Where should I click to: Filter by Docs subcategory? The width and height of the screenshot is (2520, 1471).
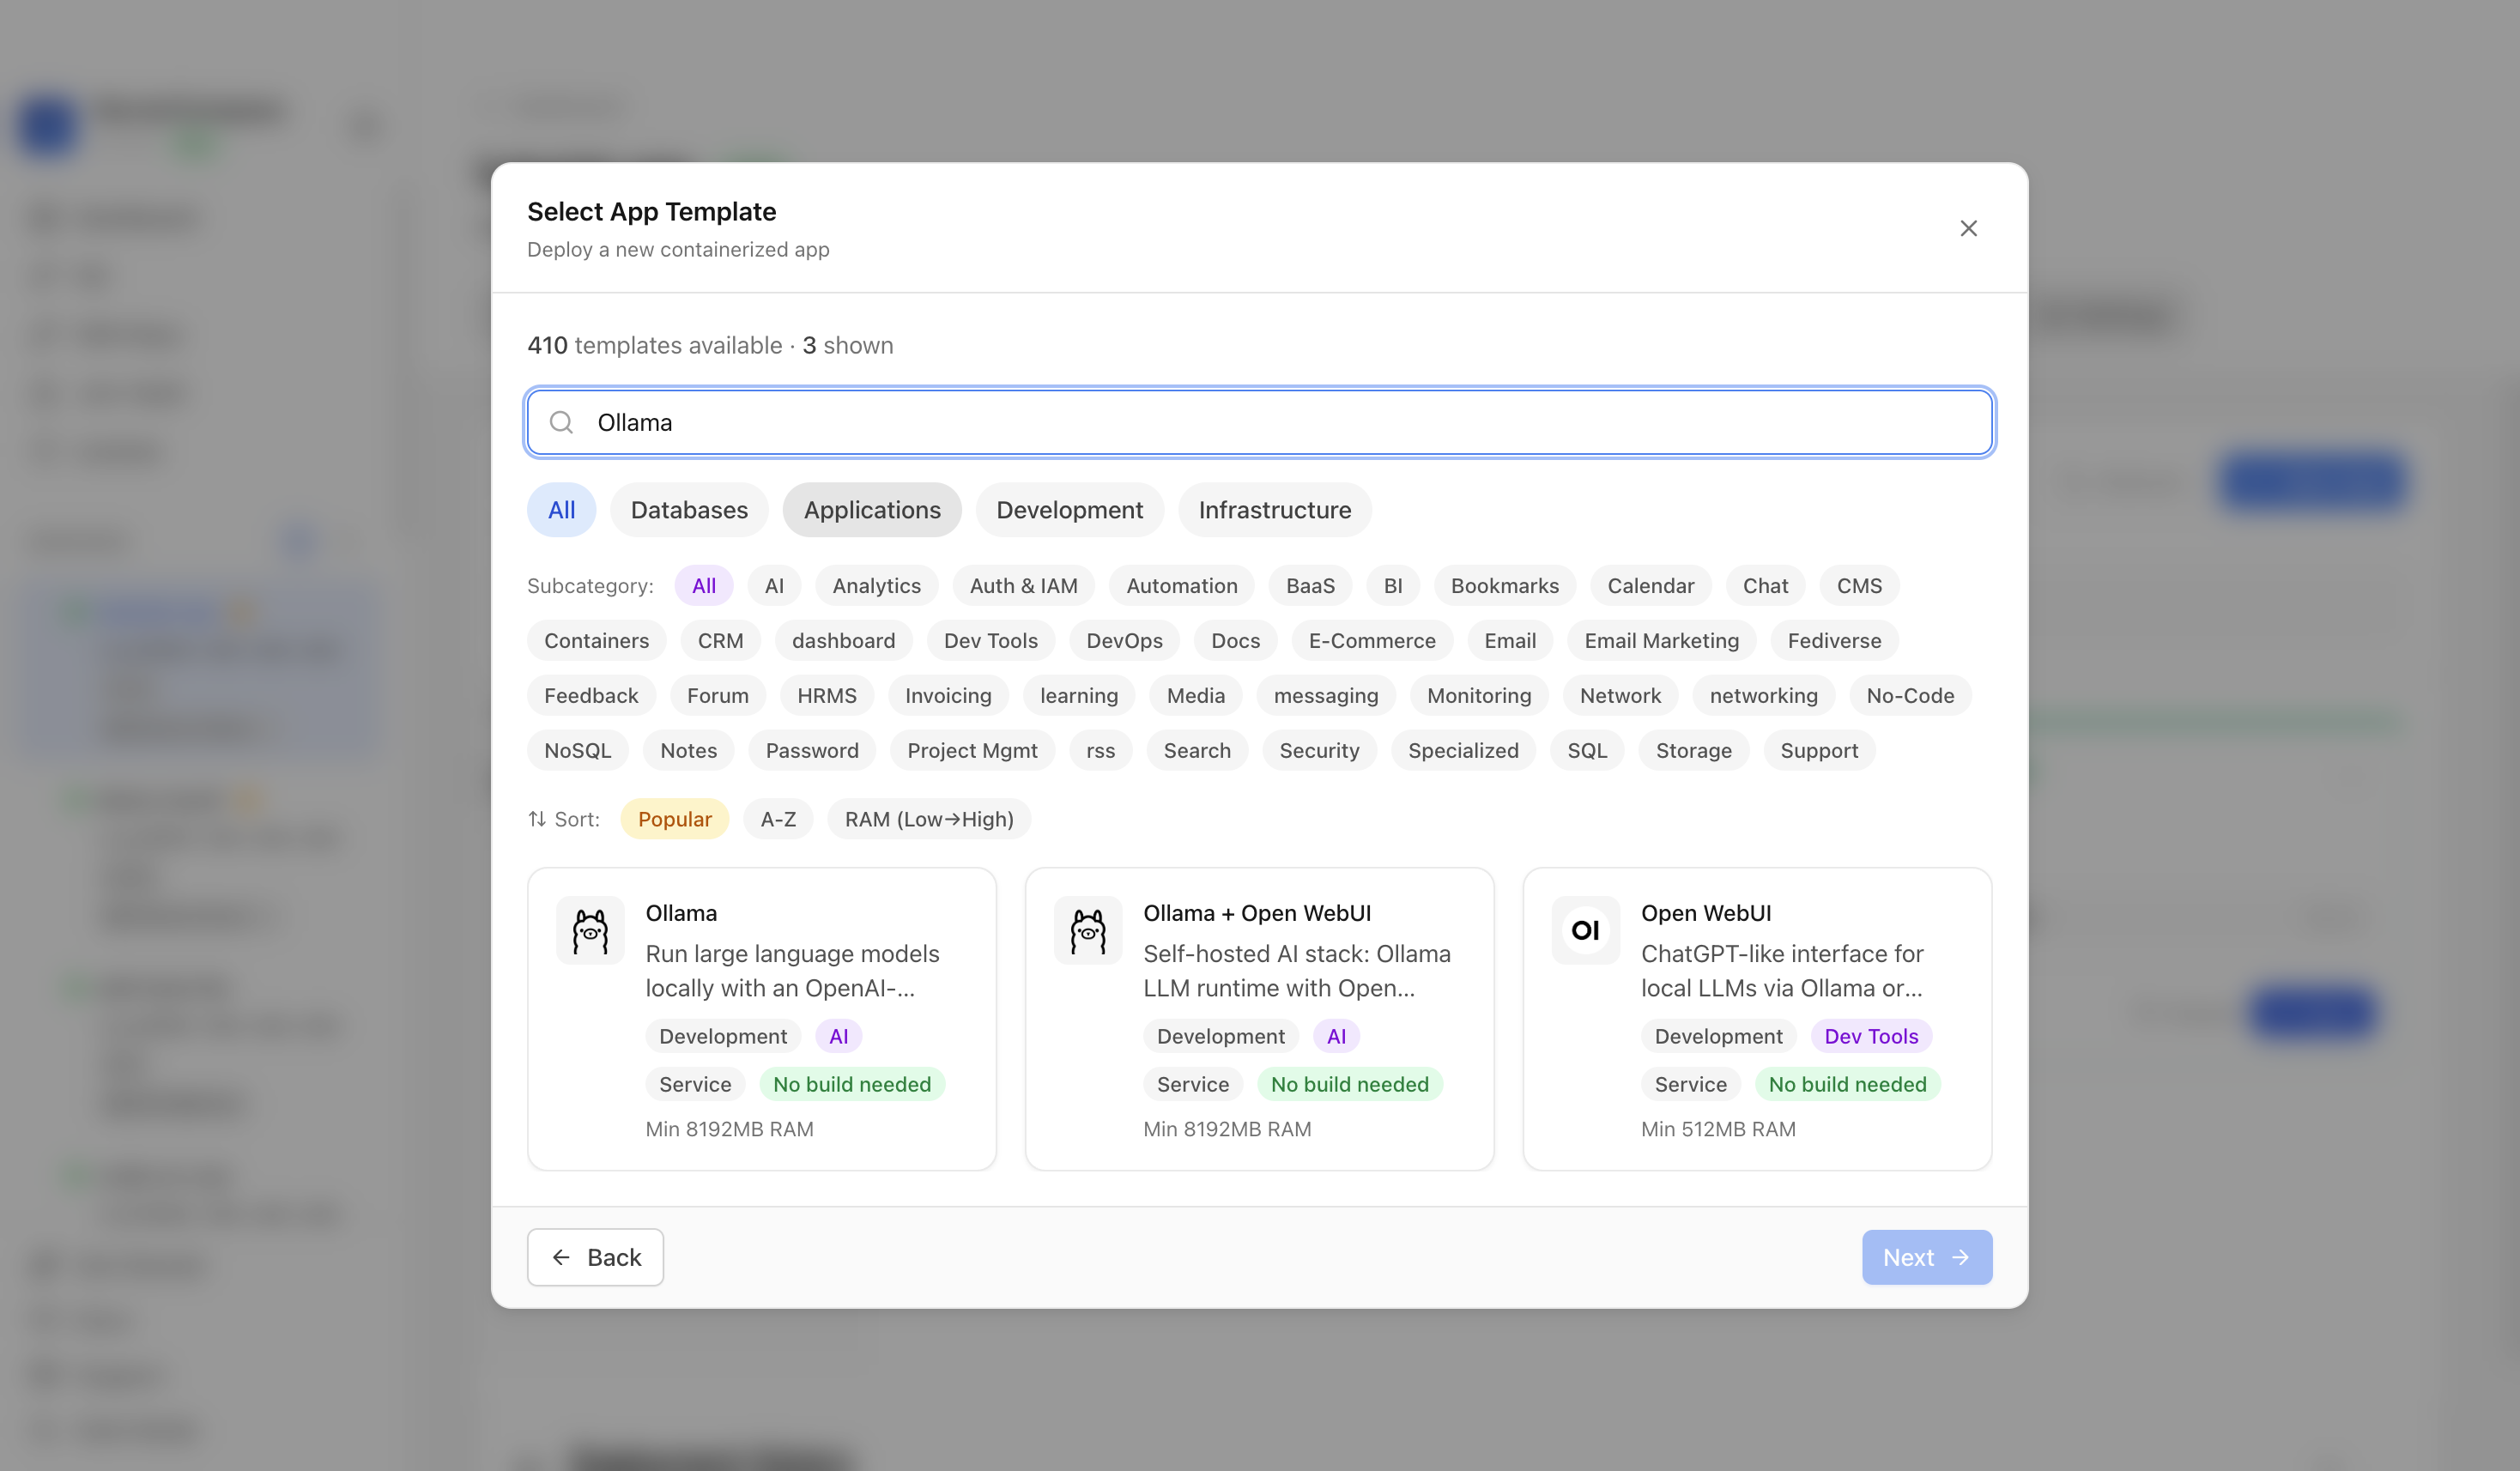pos(1236,641)
